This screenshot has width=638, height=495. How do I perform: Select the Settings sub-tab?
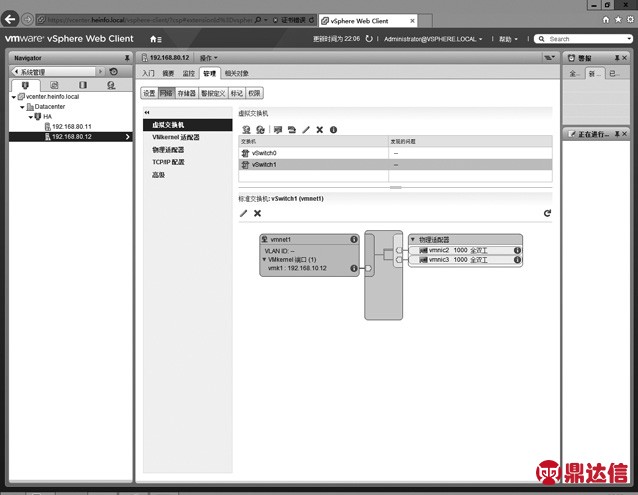point(149,93)
